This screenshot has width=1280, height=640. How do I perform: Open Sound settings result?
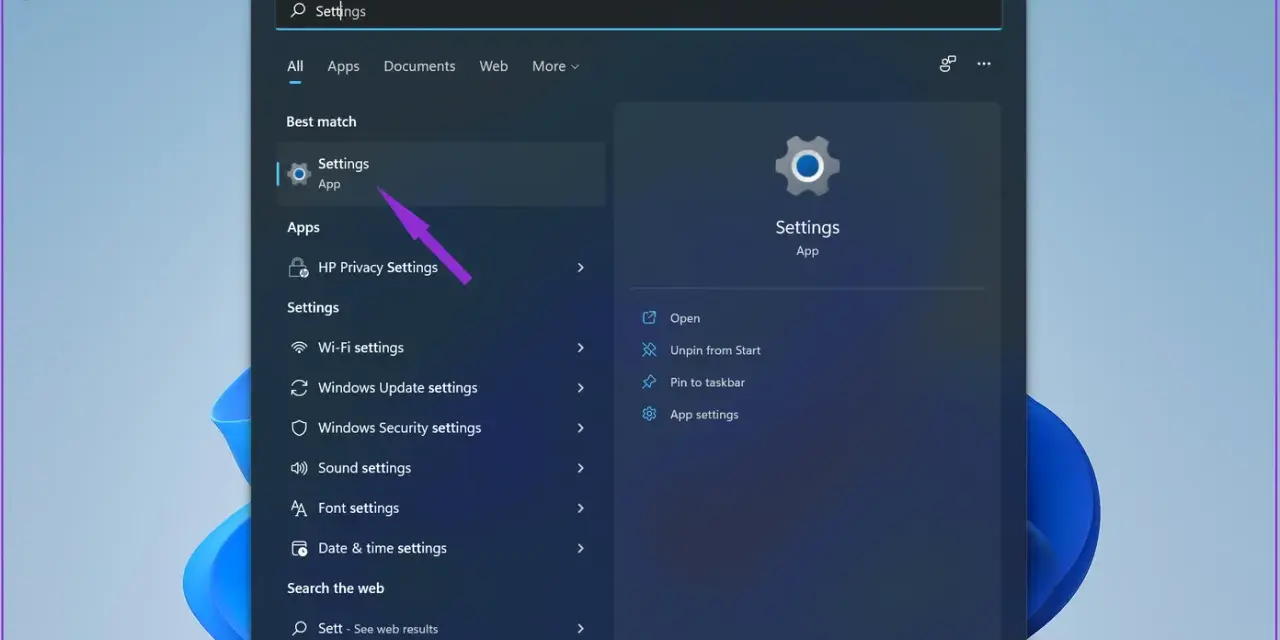coord(441,468)
